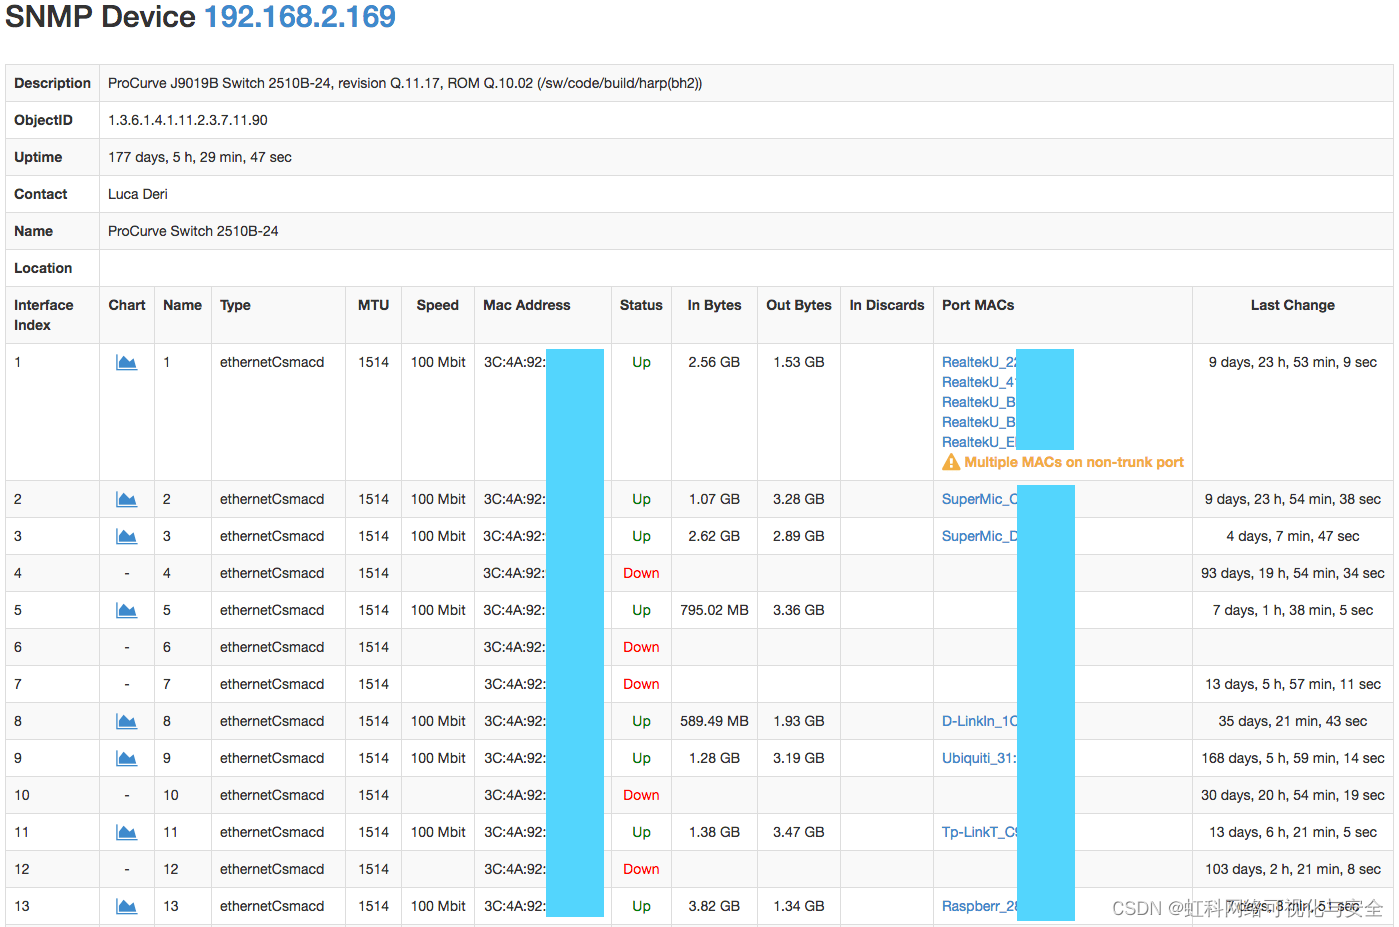Open the SuperMic_D port MAC link
The width and height of the screenshot is (1399, 927).
(980, 536)
